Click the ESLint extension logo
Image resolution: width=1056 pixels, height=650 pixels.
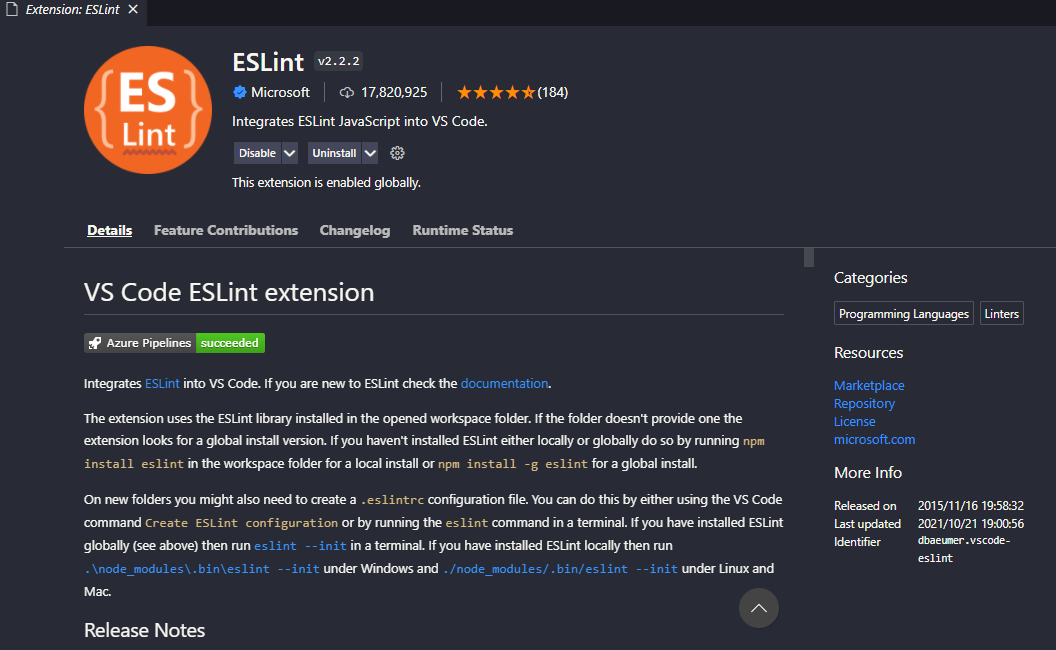coord(148,110)
